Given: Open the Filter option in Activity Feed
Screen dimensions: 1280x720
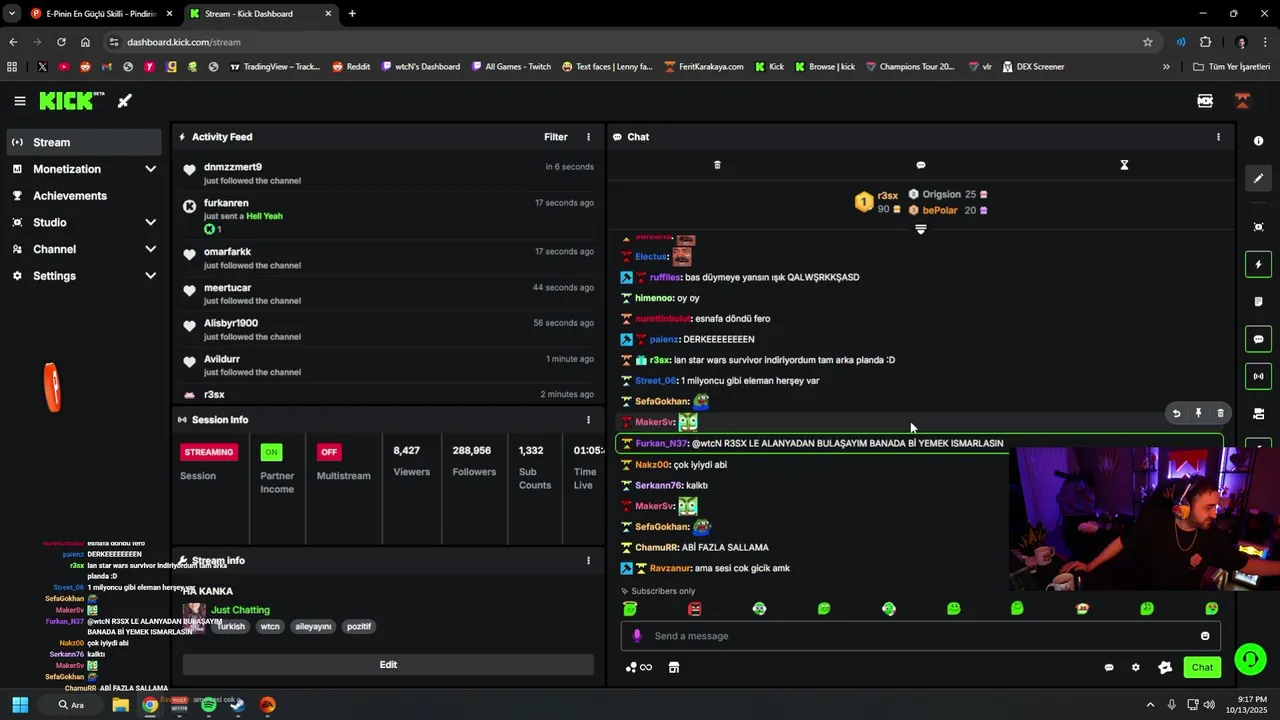Looking at the screenshot, I should pyautogui.click(x=556, y=137).
